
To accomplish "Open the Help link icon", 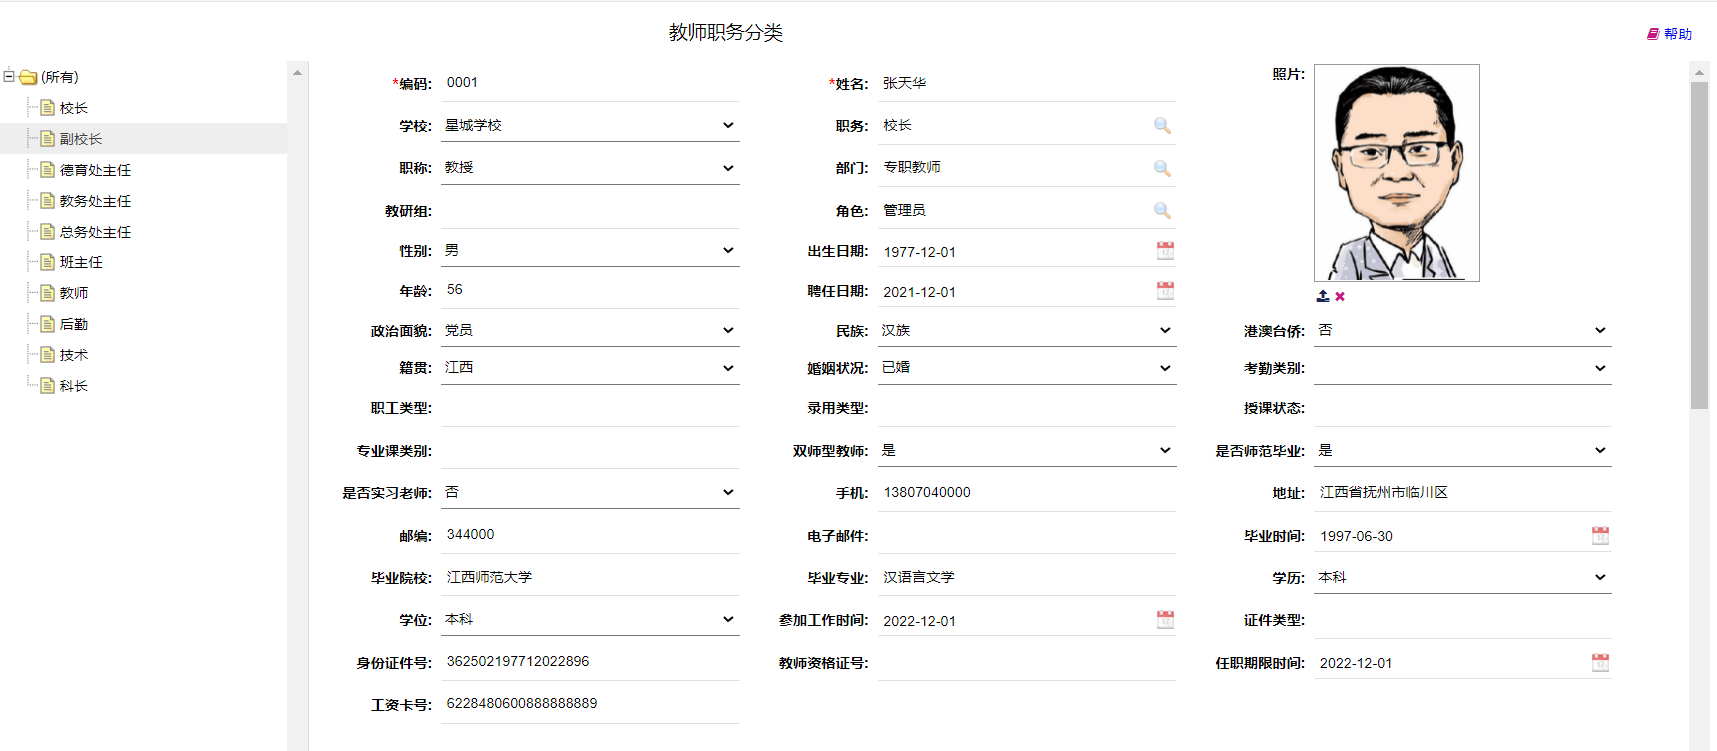I will coord(1653,34).
